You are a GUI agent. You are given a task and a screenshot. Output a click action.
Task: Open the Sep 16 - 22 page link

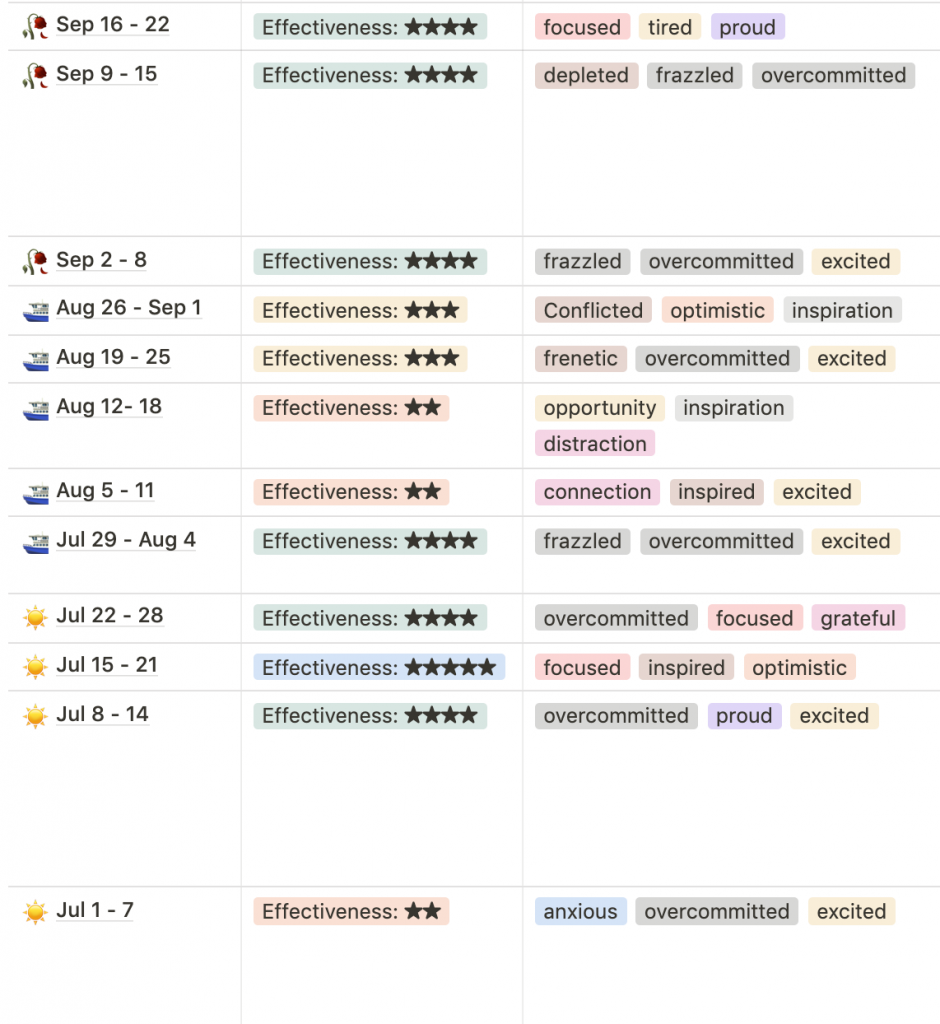pyautogui.click(x=112, y=25)
